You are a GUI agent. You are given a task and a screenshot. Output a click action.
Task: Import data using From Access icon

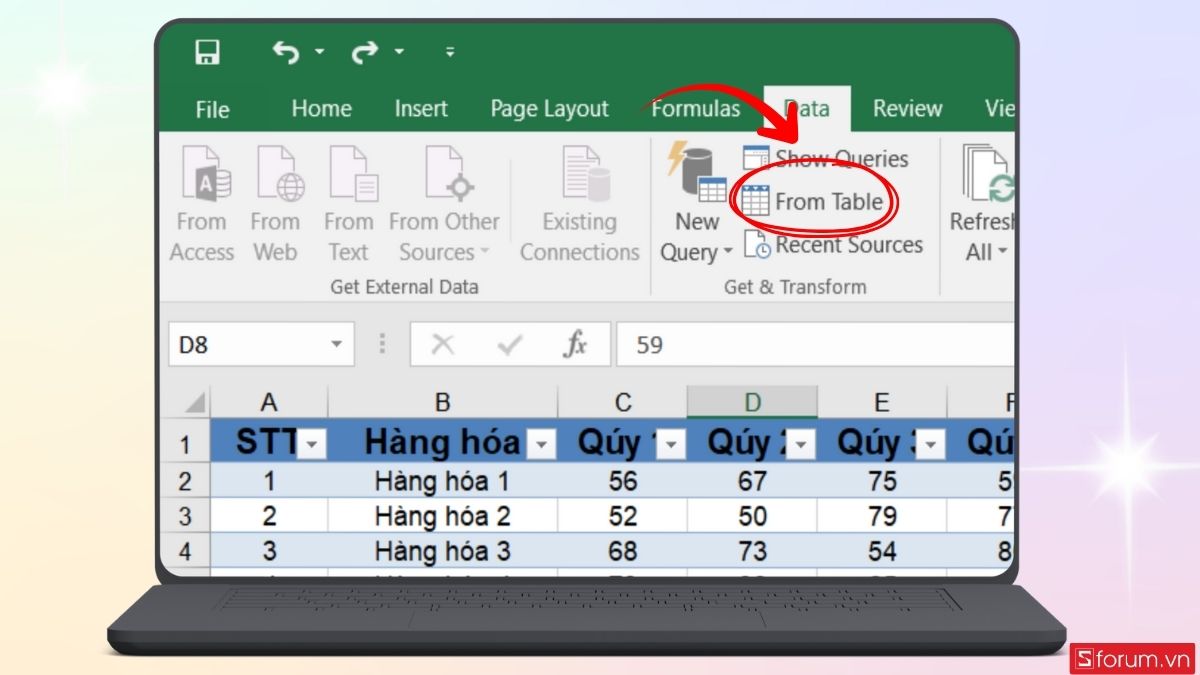201,205
